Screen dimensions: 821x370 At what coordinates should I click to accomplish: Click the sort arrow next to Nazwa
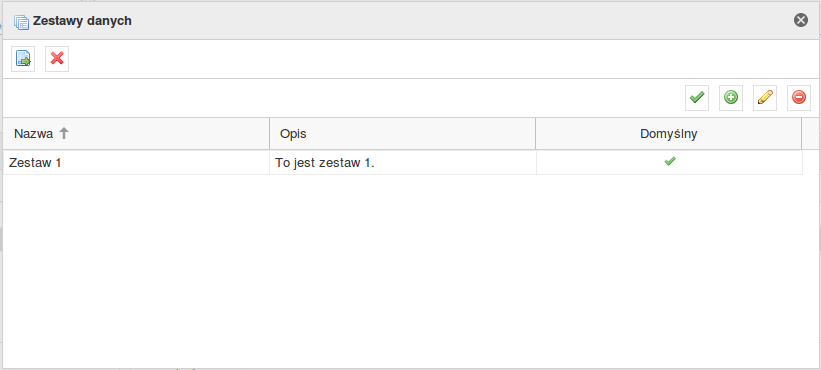pyautogui.click(x=64, y=133)
